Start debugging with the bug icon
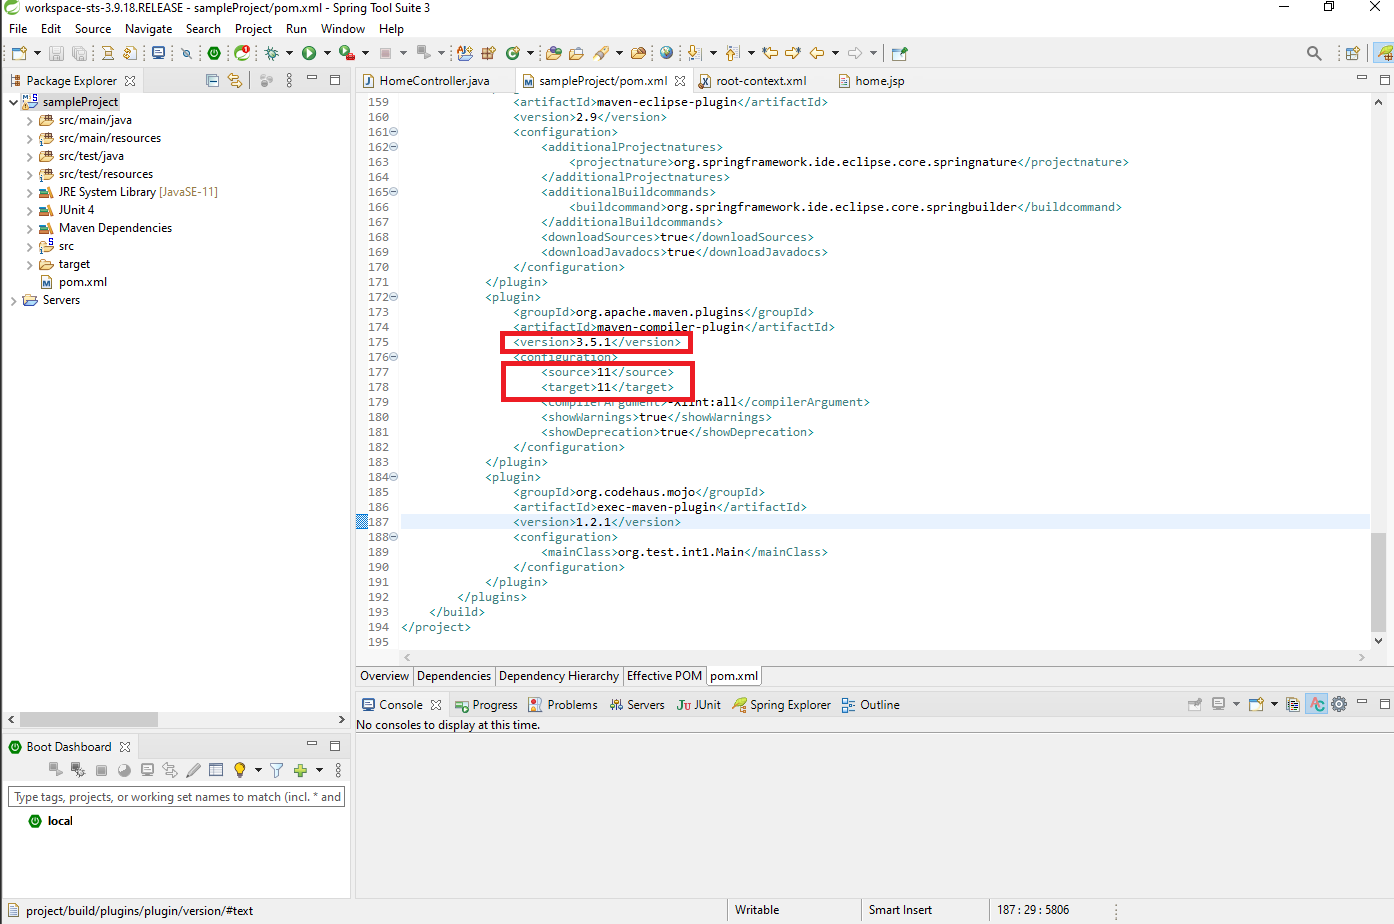 click(271, 53)
